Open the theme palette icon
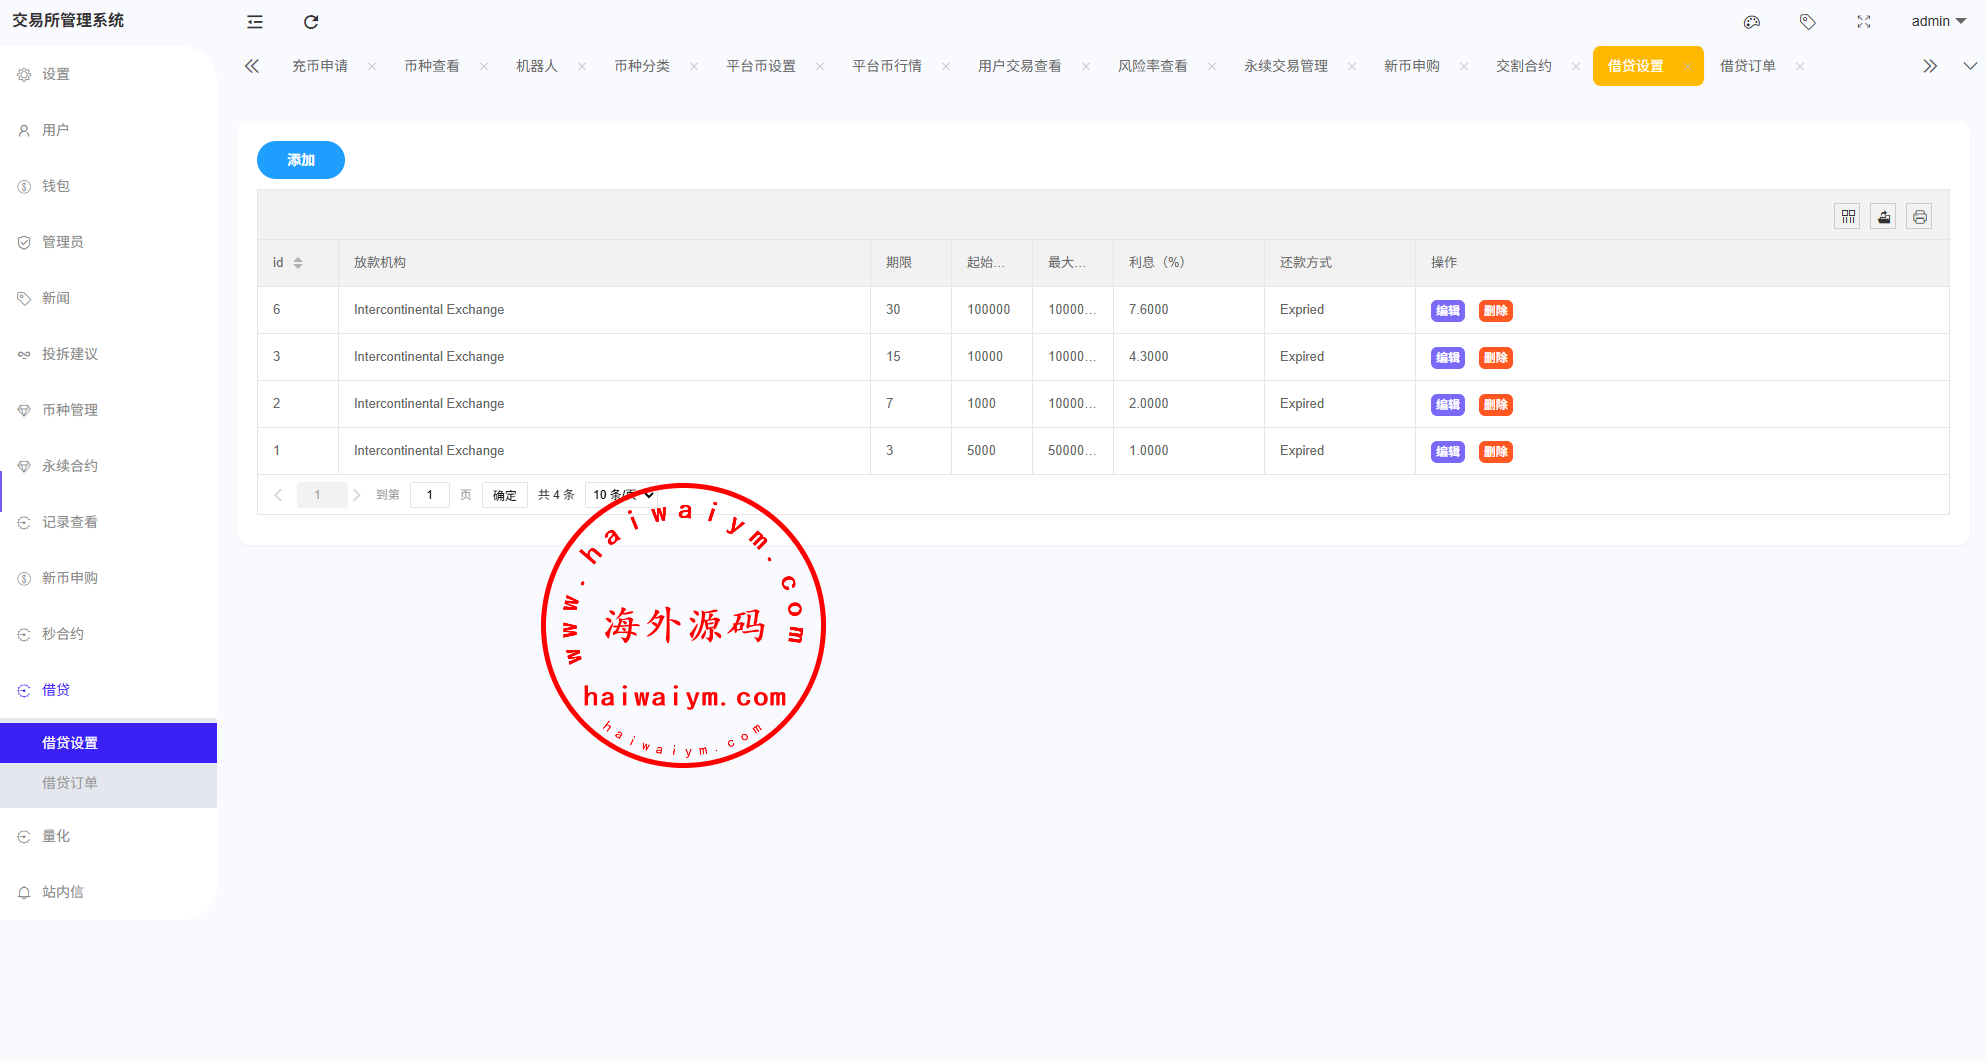Viewport: 1987px width, 1061px height. [1751, 22]
